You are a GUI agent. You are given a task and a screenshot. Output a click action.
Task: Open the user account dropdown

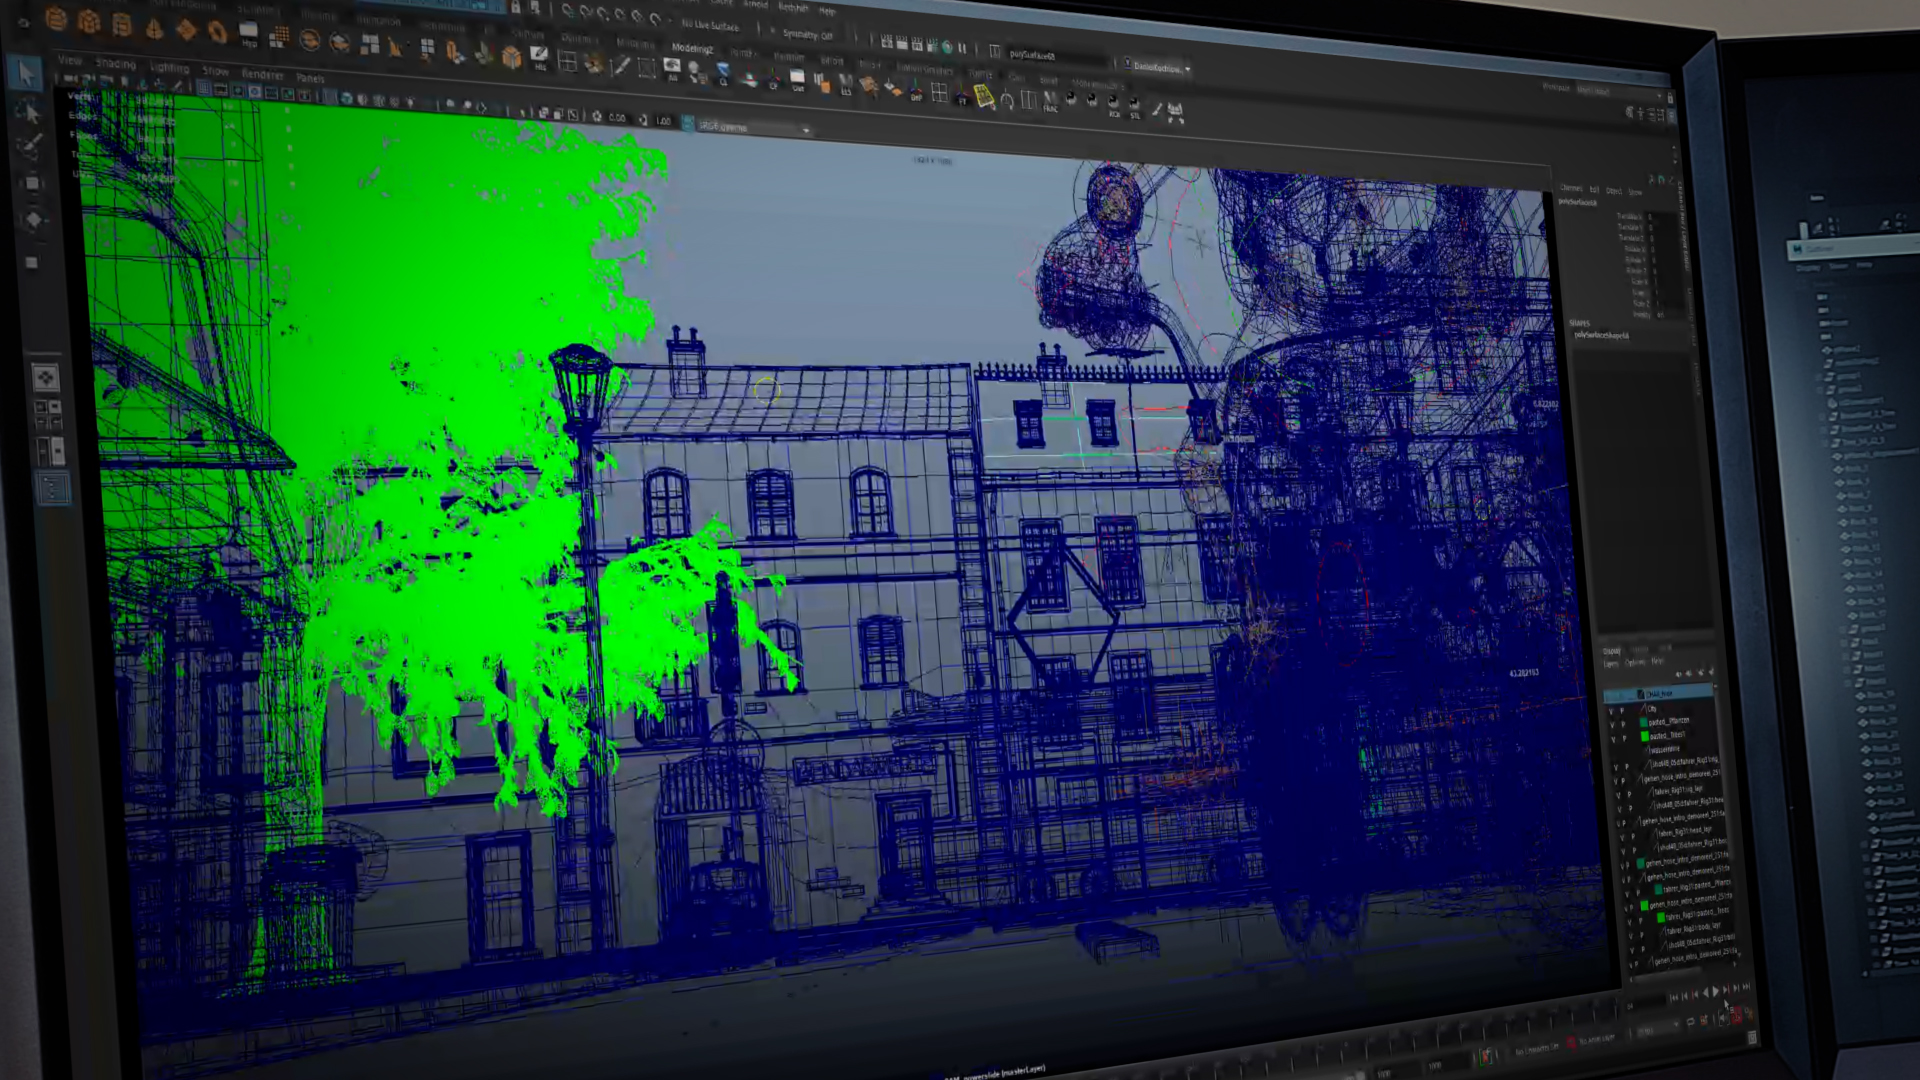tap(1158, 67)
